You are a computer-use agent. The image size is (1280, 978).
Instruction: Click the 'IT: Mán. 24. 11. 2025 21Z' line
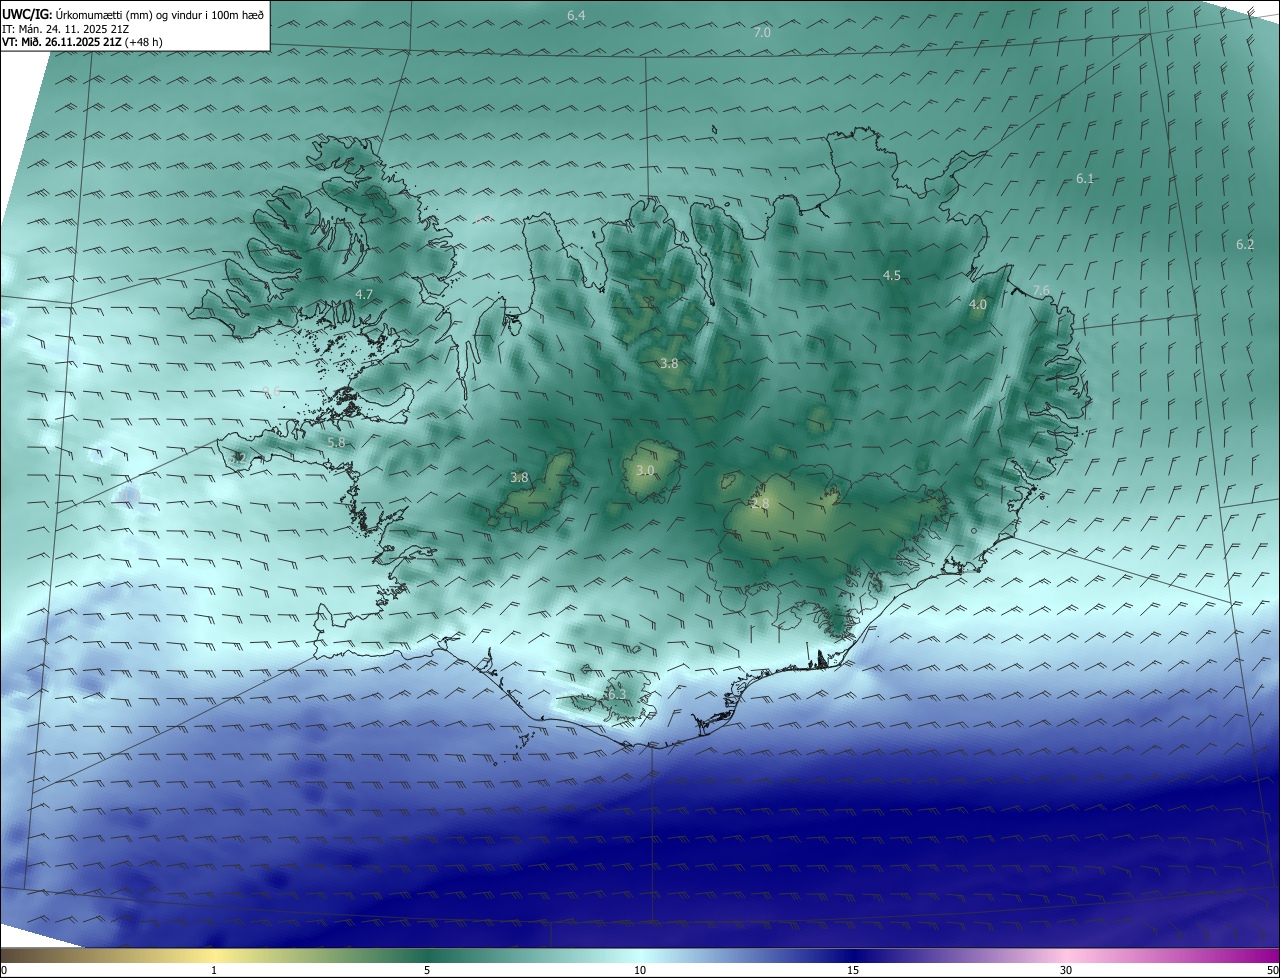pos(65,29)
